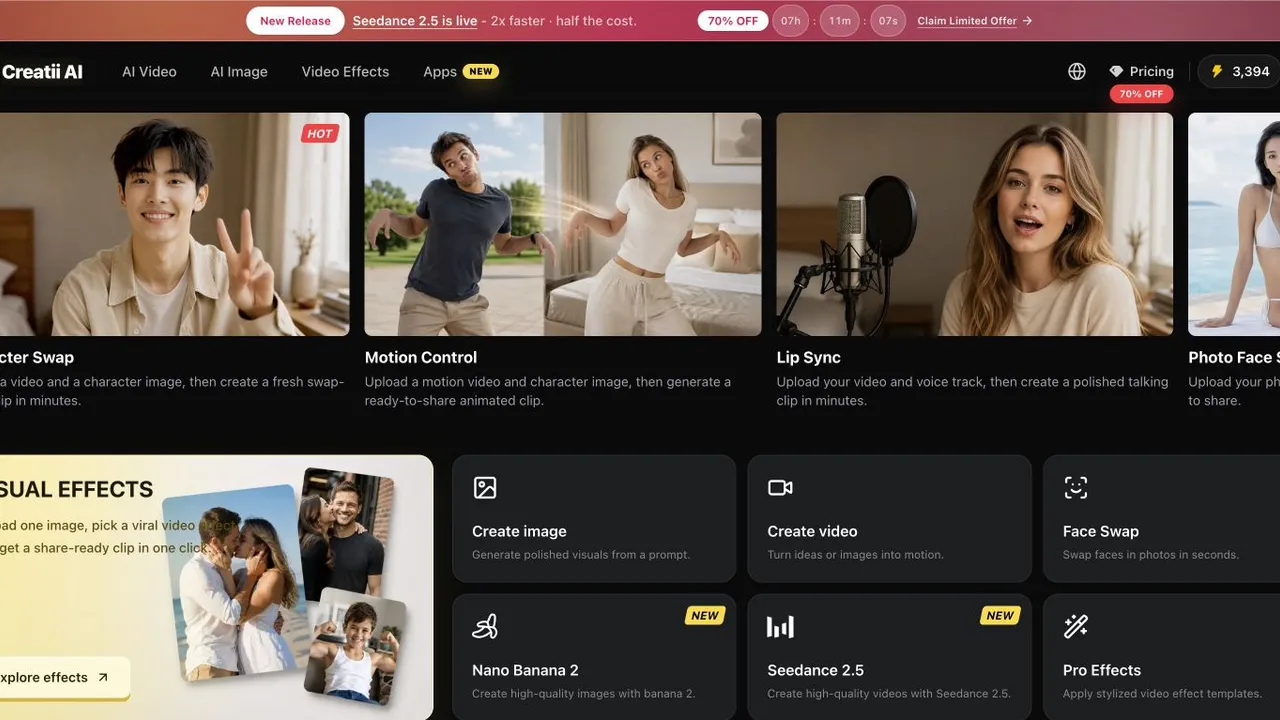The height and width of the screenshot is (720, 1280).
Task: Click the Create image picture icon
Action: click(x=485, y=488)
